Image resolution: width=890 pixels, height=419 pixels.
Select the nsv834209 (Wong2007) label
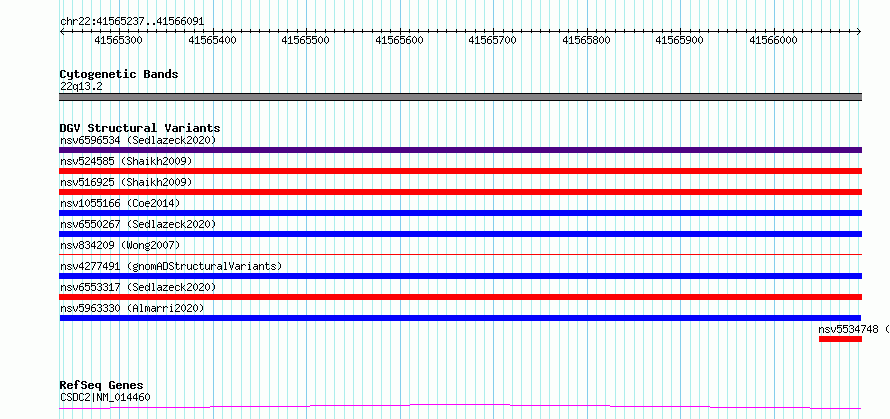(120, 245)
